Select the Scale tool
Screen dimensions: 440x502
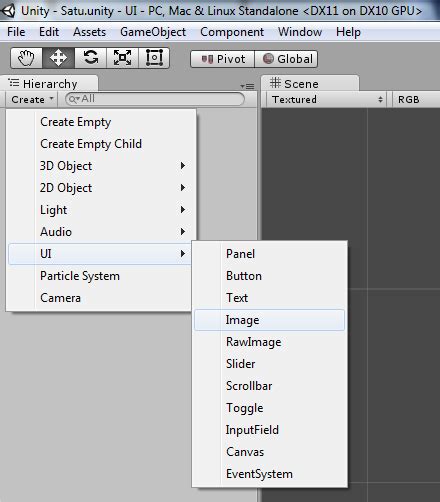(x=122, y=58)
